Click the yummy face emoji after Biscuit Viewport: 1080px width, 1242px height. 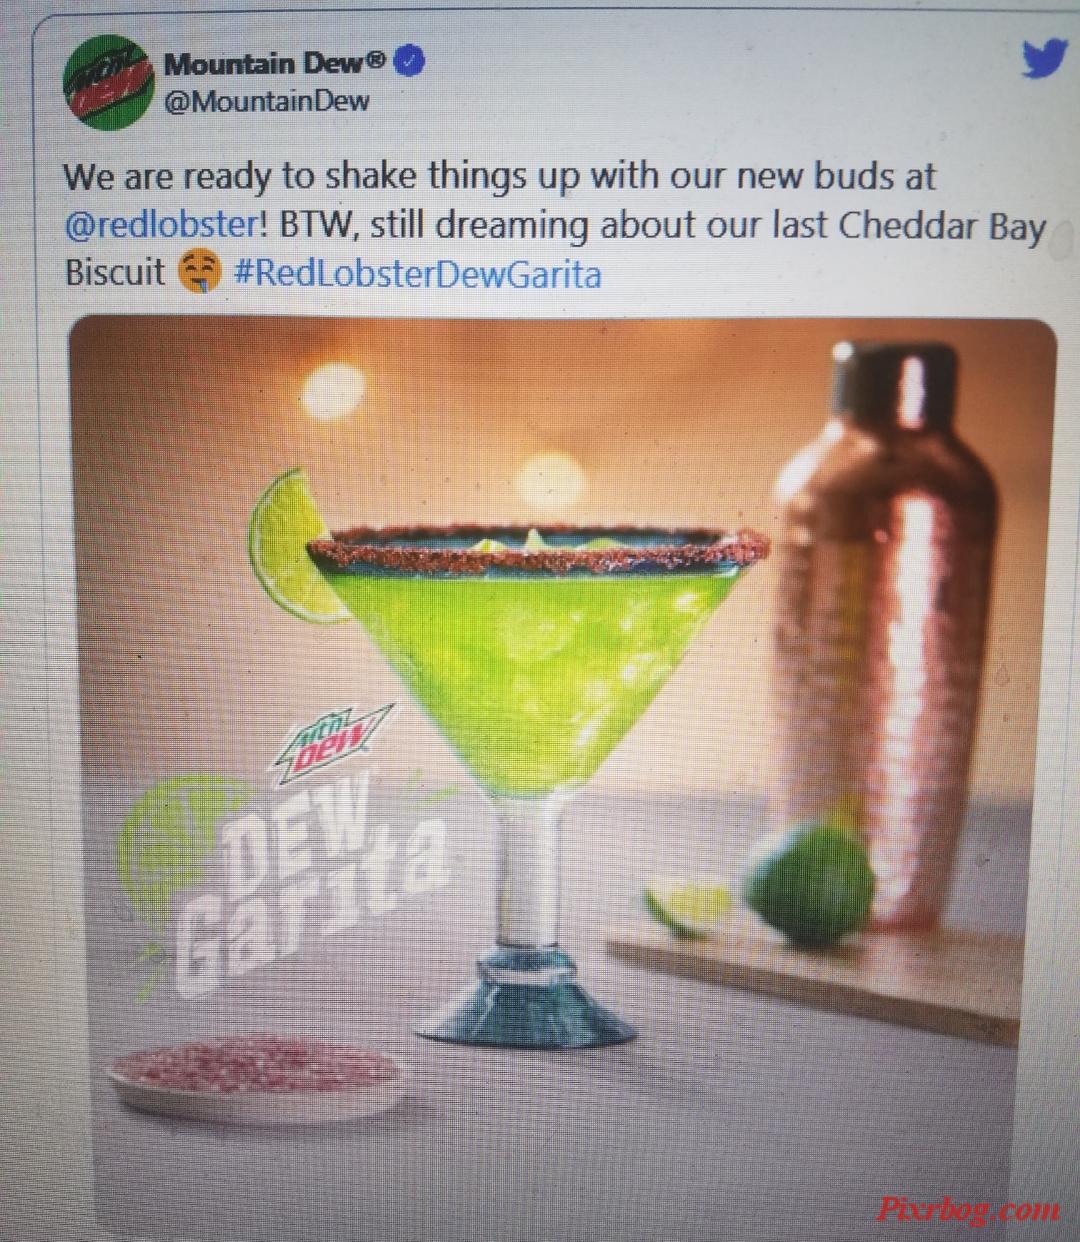point(198,272)
